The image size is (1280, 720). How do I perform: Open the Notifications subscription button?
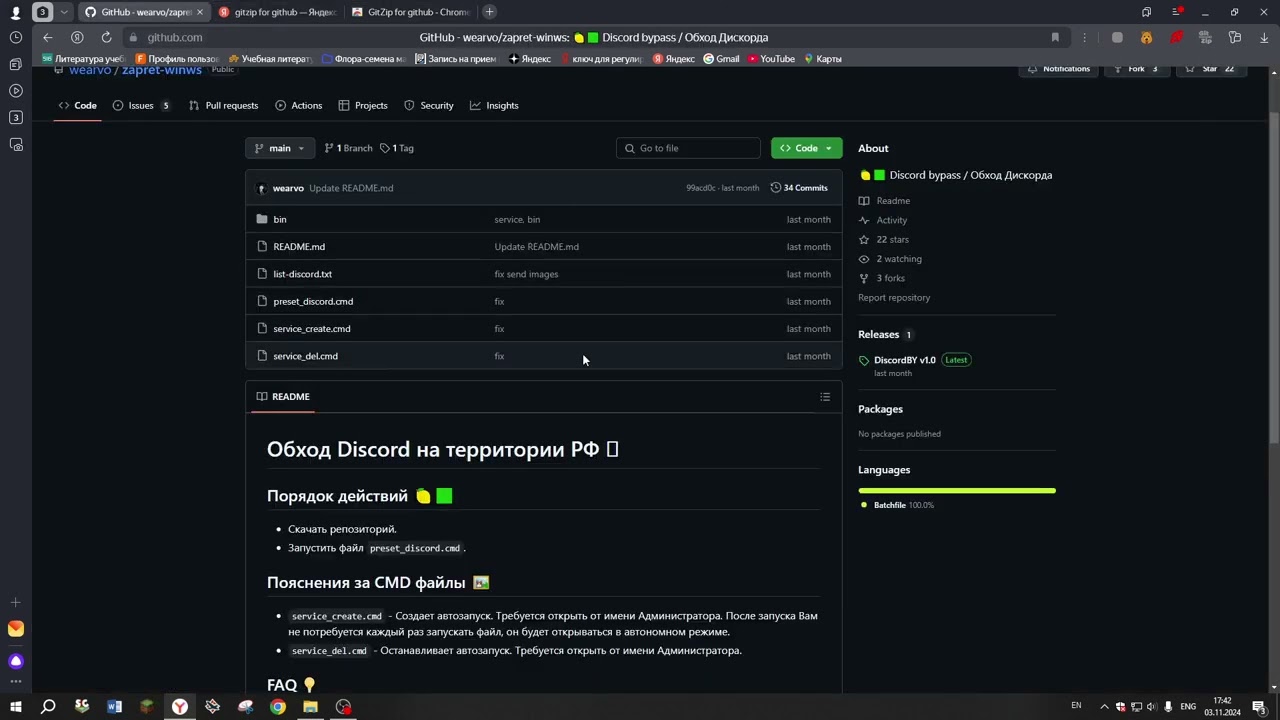pyautogui.click(x=1058, y=69)
